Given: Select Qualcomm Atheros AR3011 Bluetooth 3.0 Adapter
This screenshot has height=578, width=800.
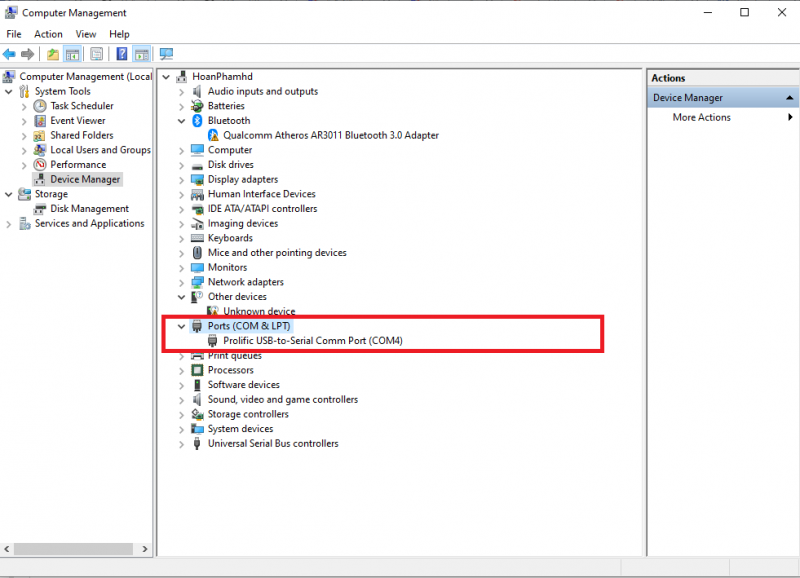Looking at the screenshot, I should click(331, 135).
